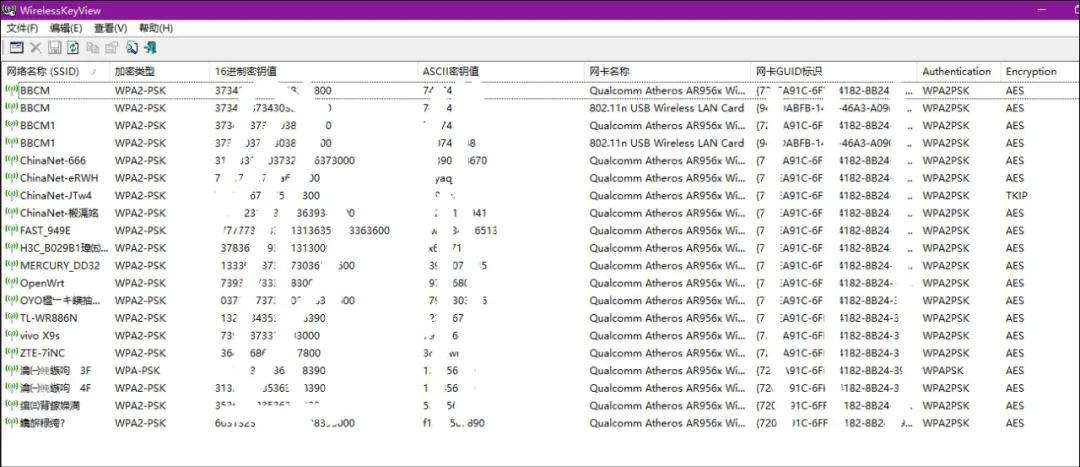This screenshot has width=1080, height=467.
Task: Select the adapter name cell in OpenWrt row
Action: tap(667, 282)
